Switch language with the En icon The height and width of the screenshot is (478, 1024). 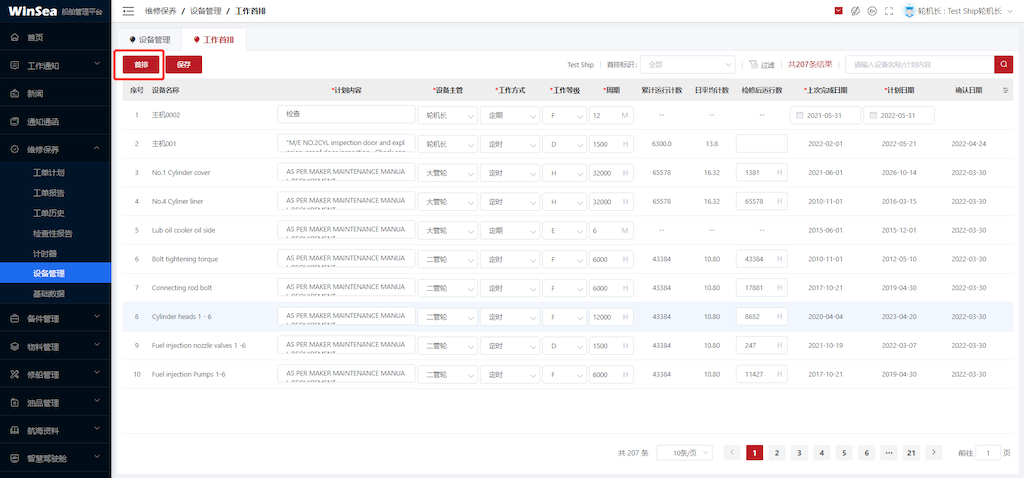[872, 11]
